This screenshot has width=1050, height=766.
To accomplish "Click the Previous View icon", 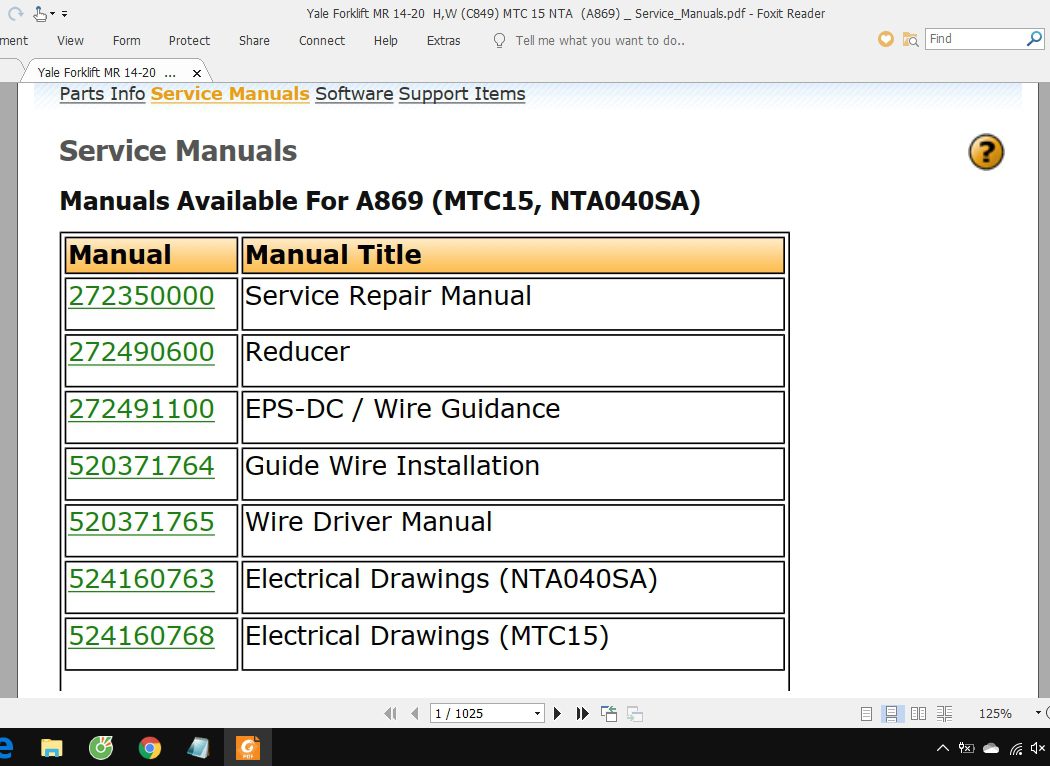I will [608, 713].
